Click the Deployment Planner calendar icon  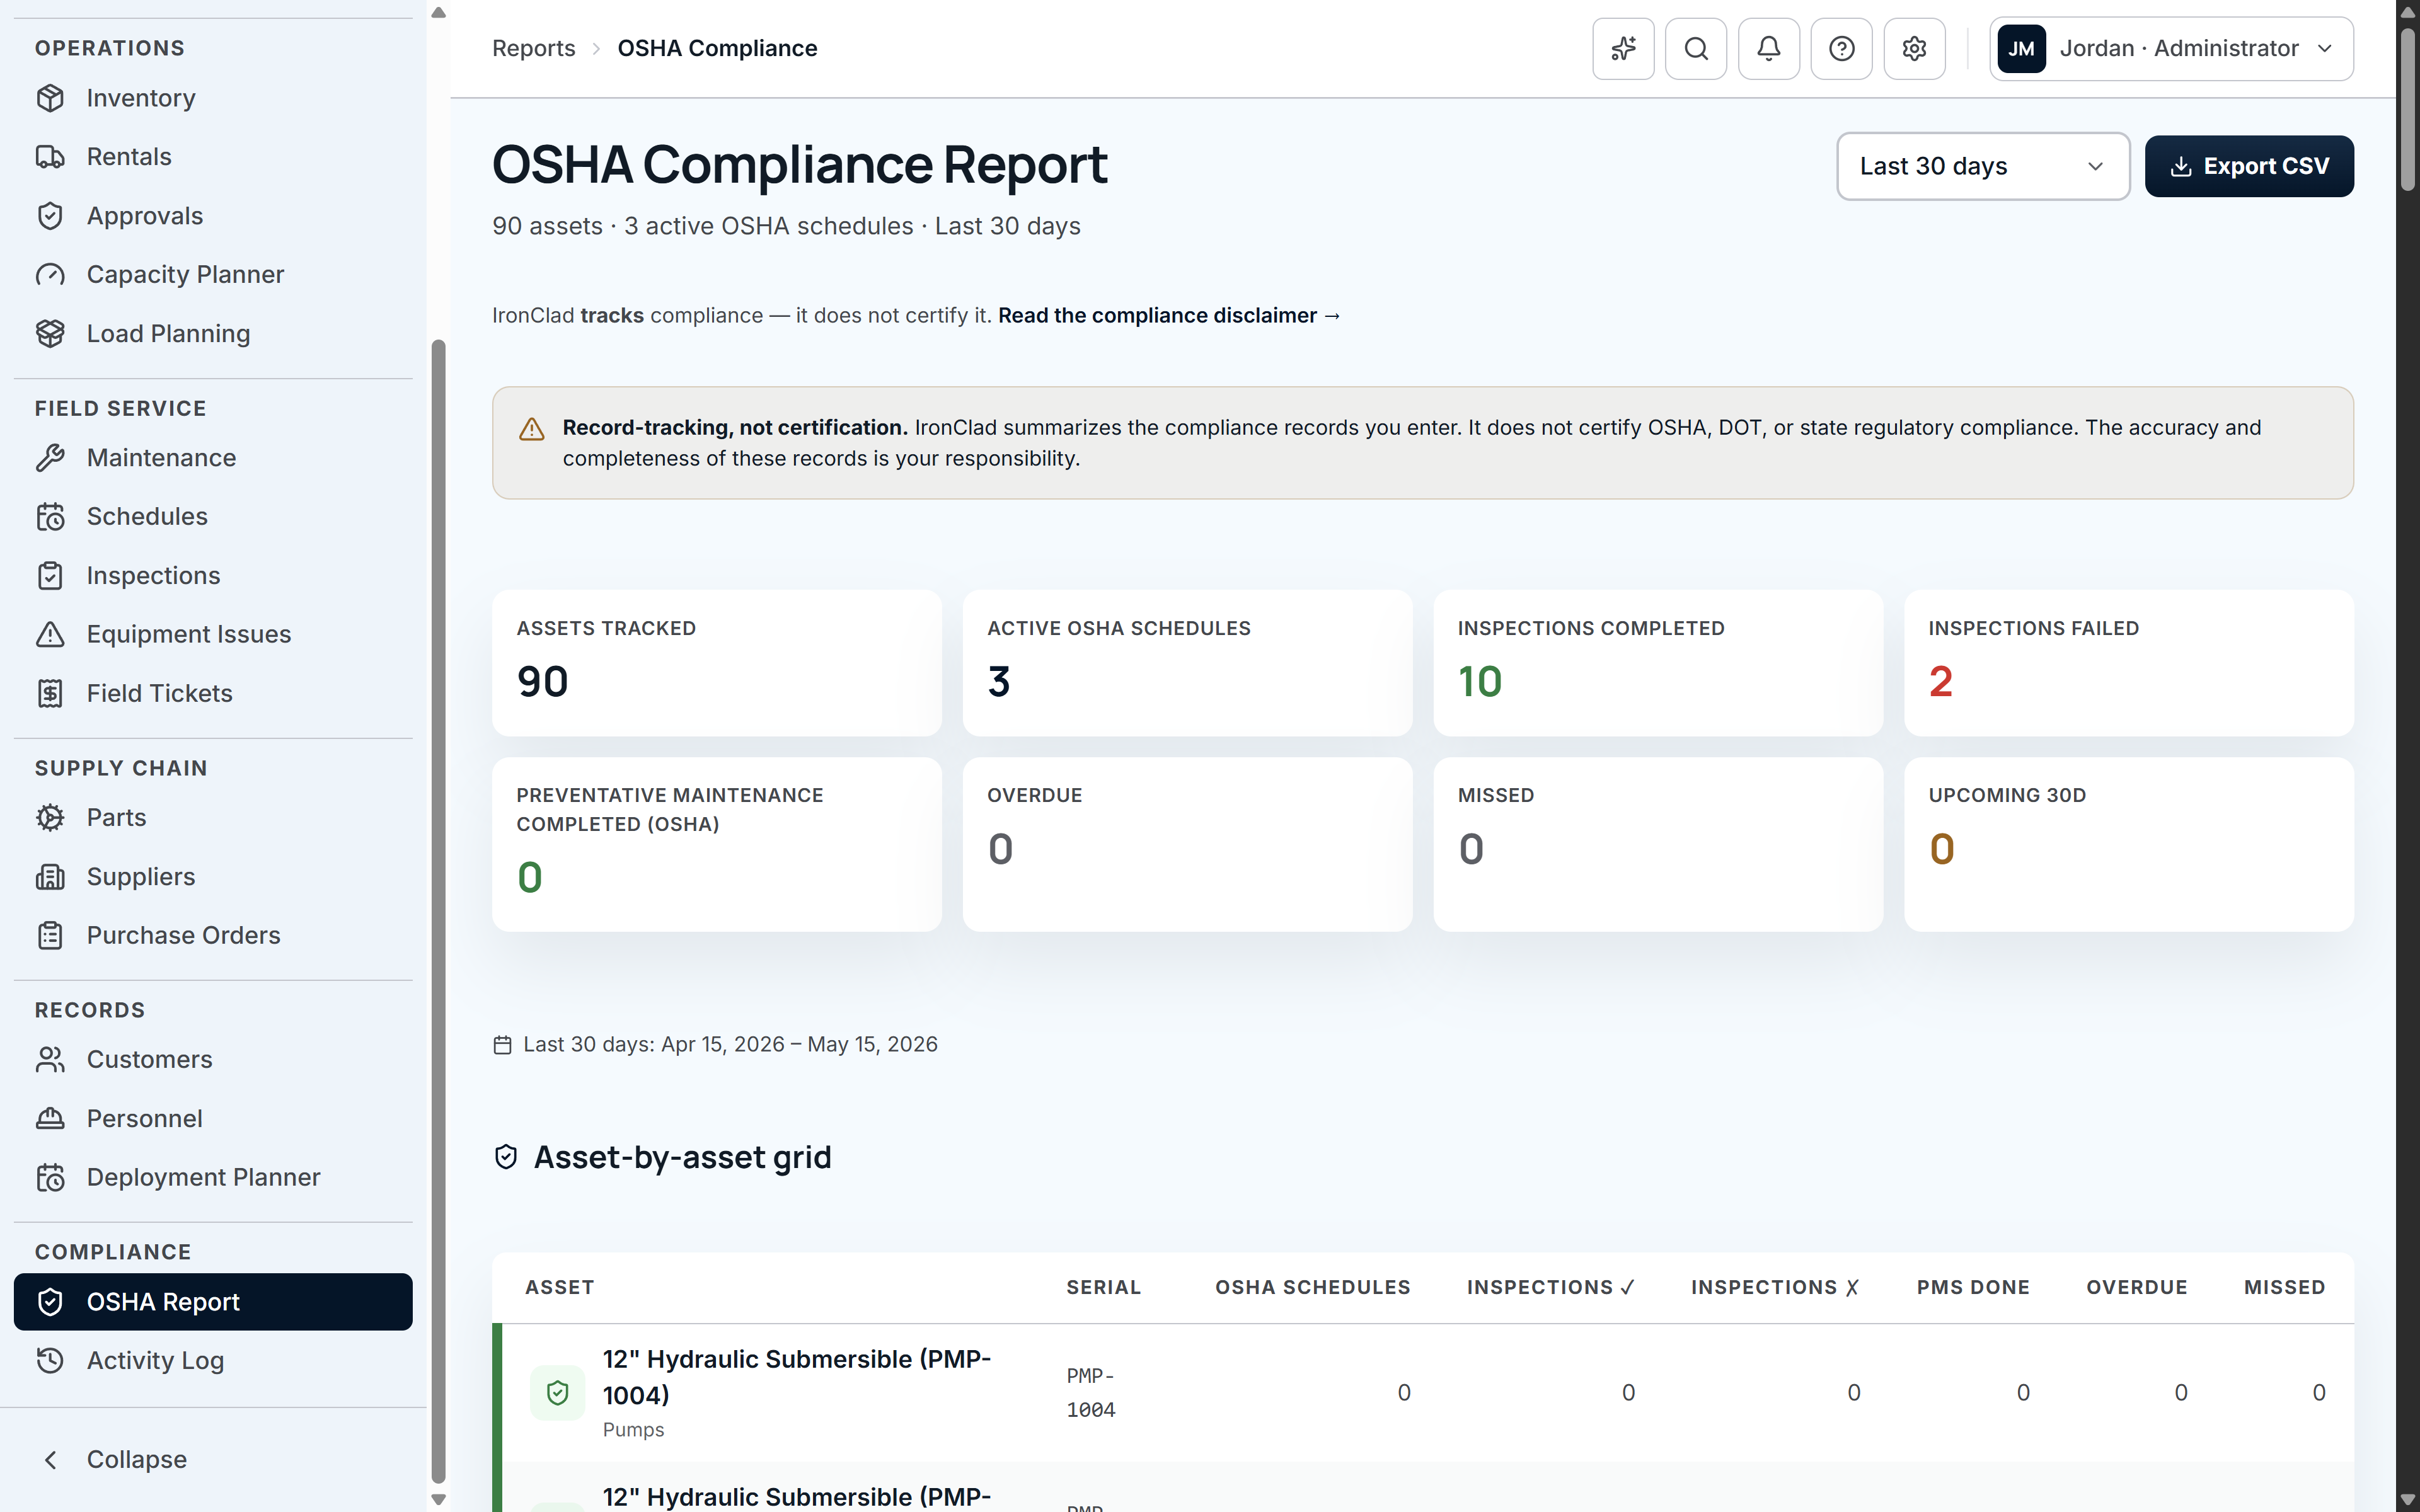click(x=50, y=1177)
